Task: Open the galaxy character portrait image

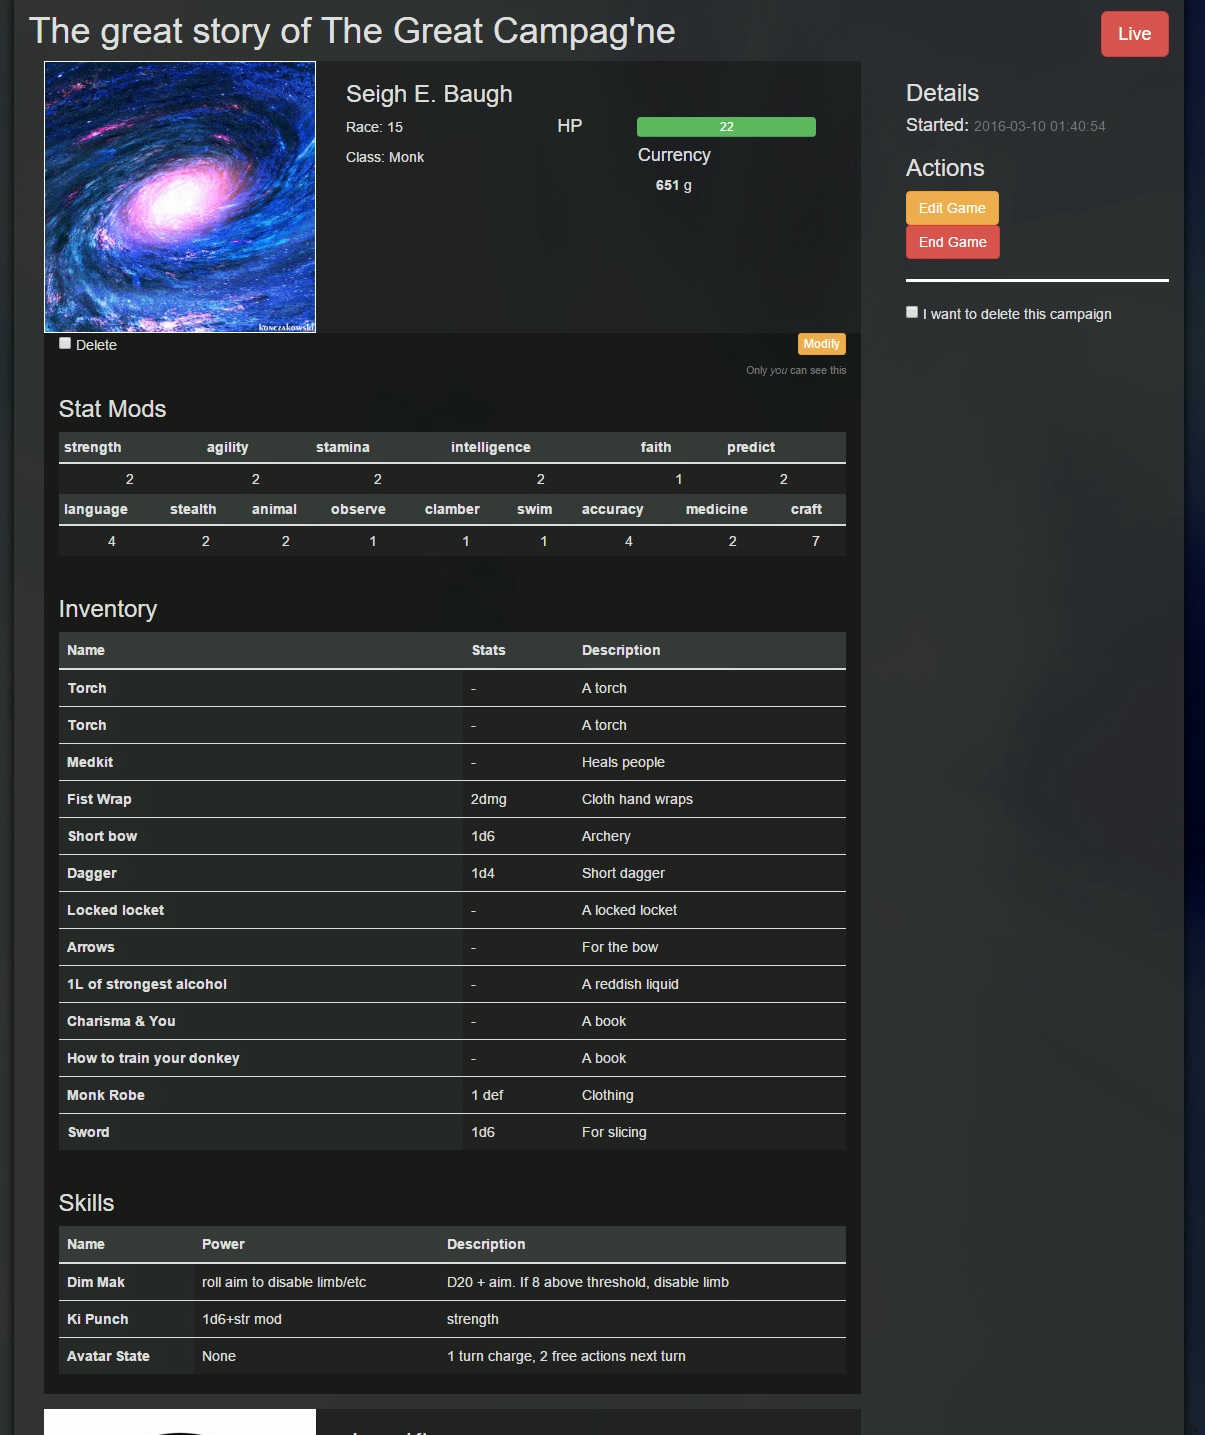Action: click(180, 197)
